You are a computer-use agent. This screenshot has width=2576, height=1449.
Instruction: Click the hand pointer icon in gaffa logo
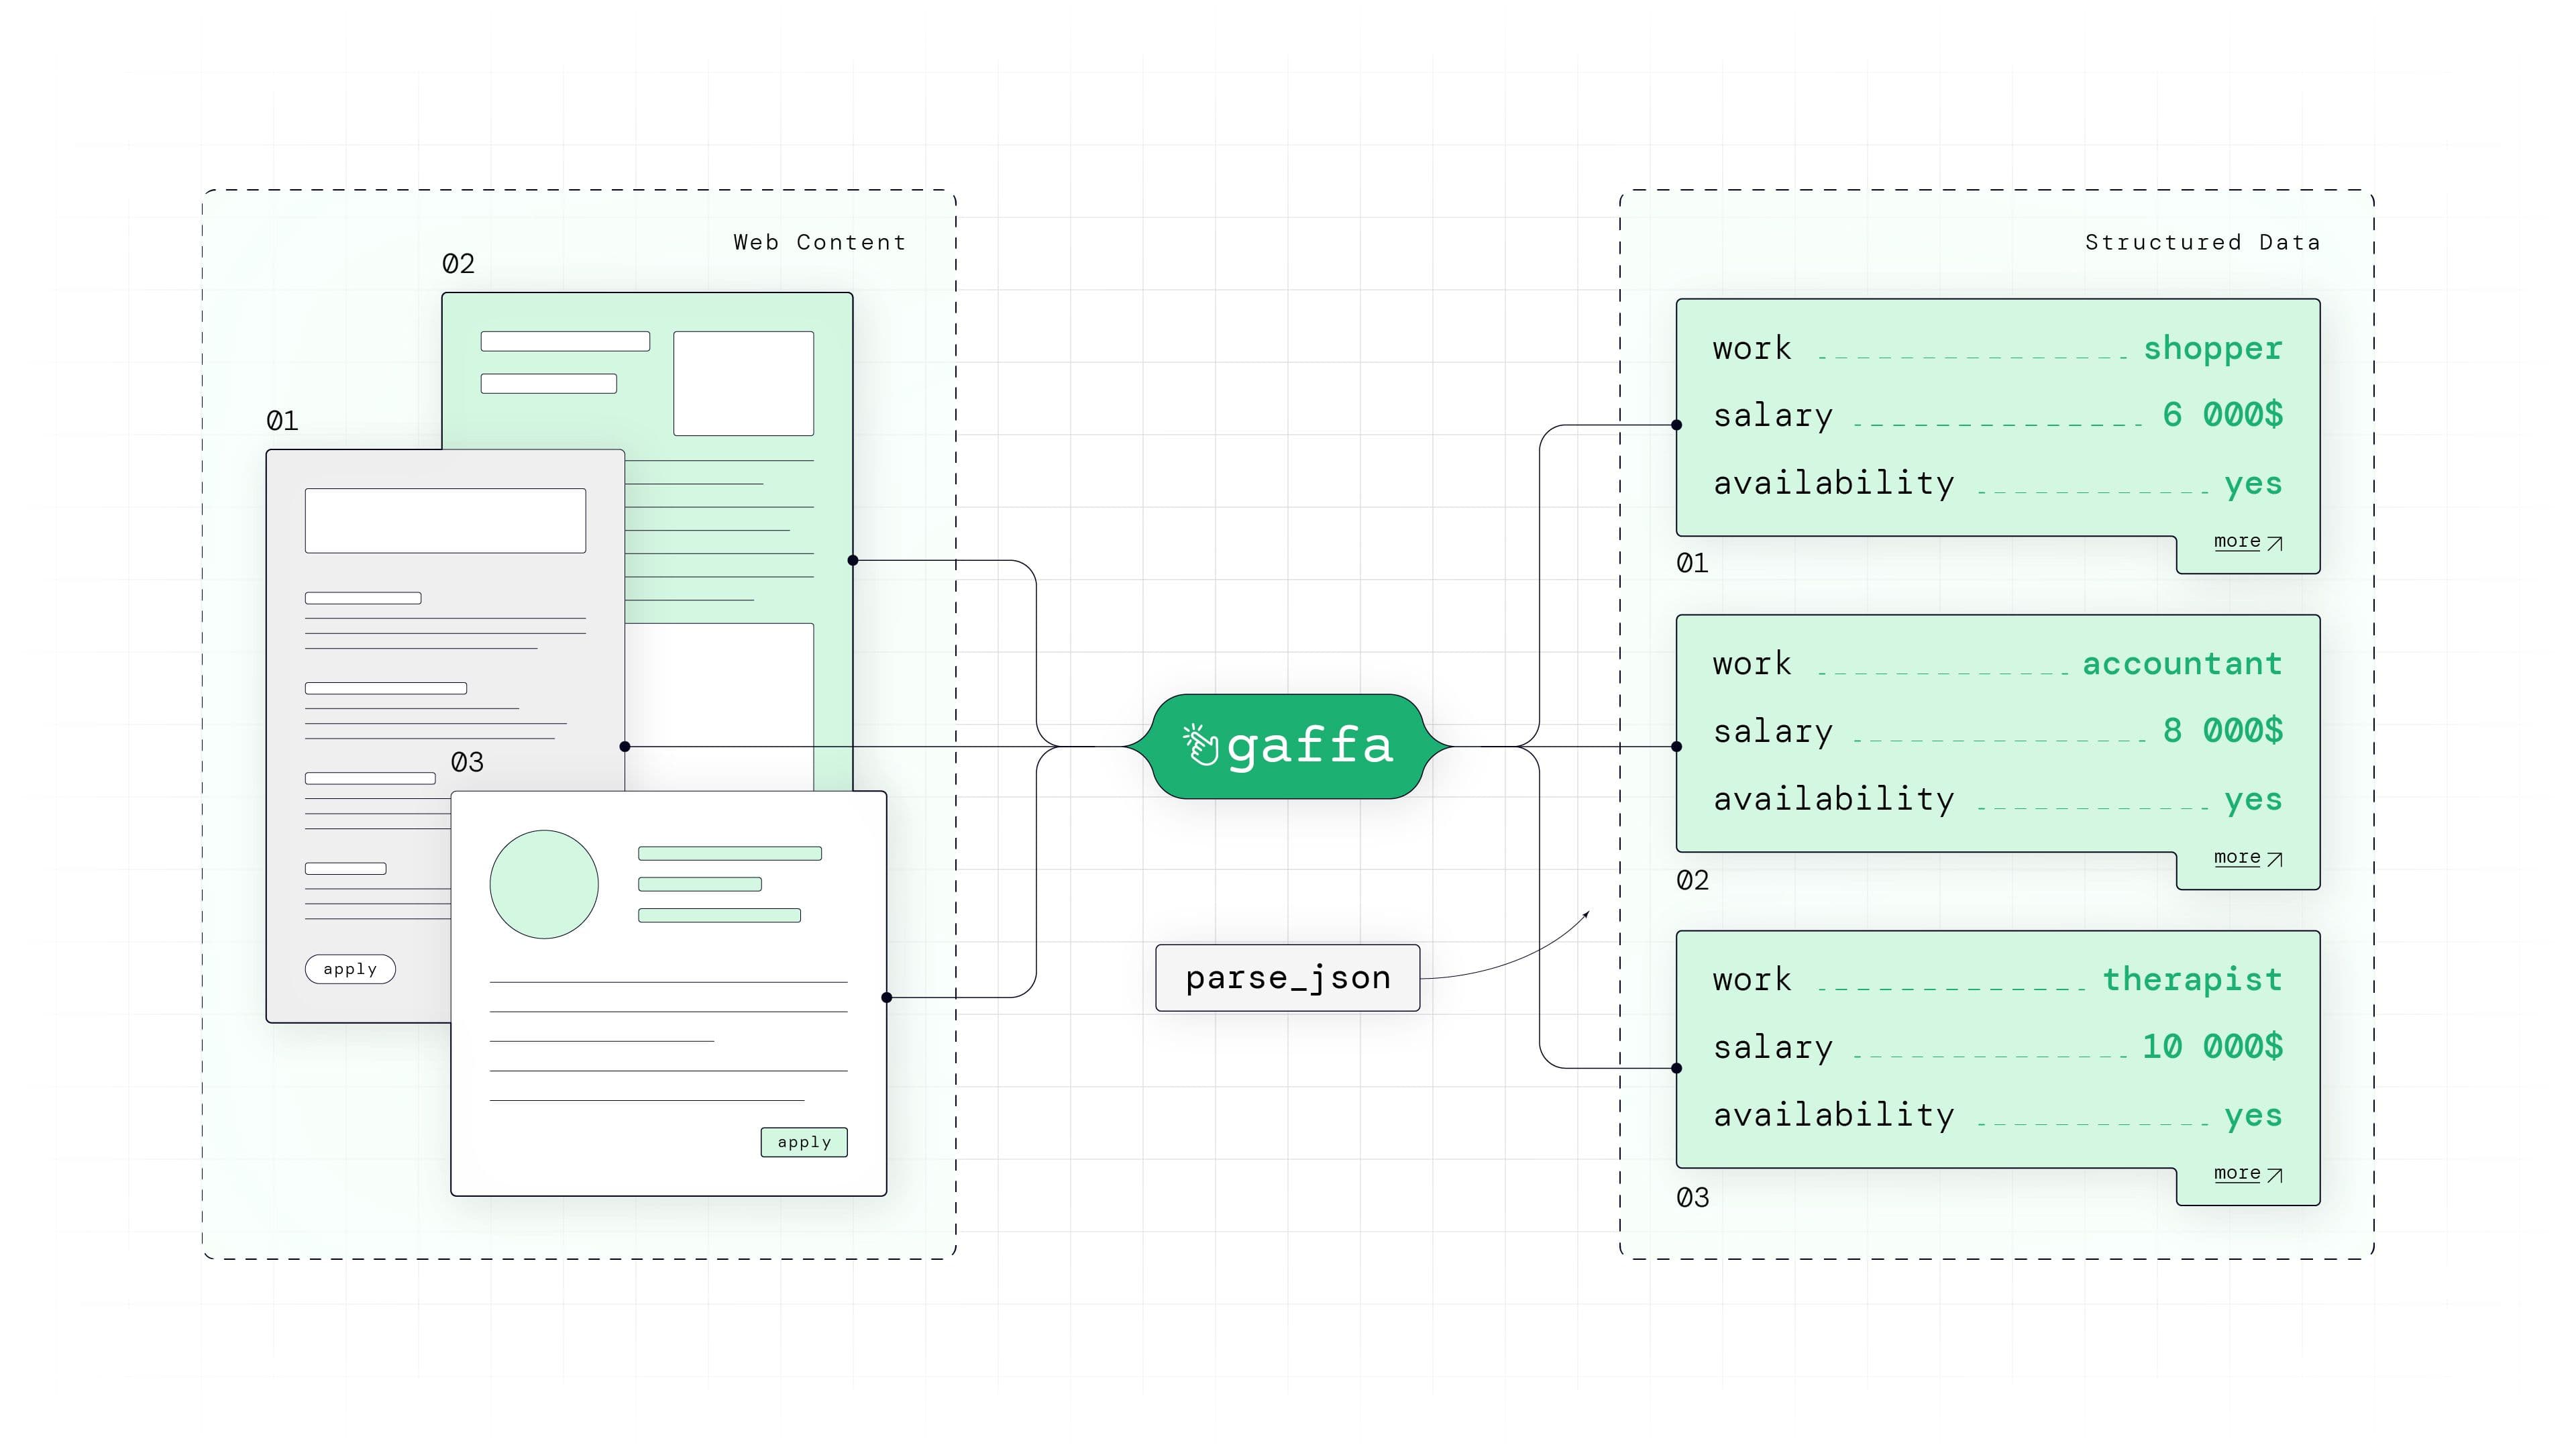[x=1200, y=745]
